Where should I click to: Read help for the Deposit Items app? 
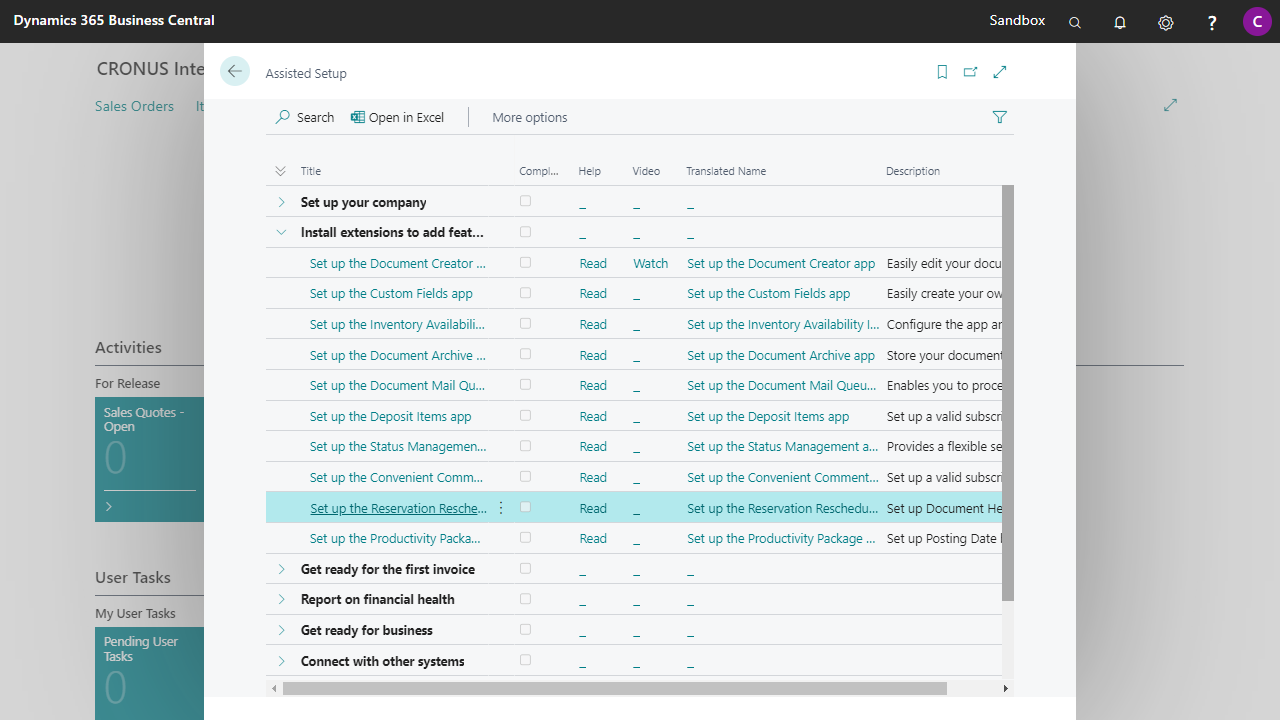point(593,415)
